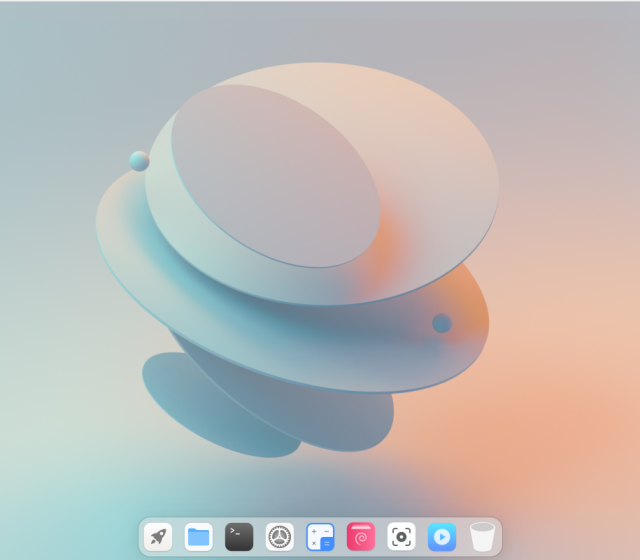Start the Calculator app

tap(320, 537)
